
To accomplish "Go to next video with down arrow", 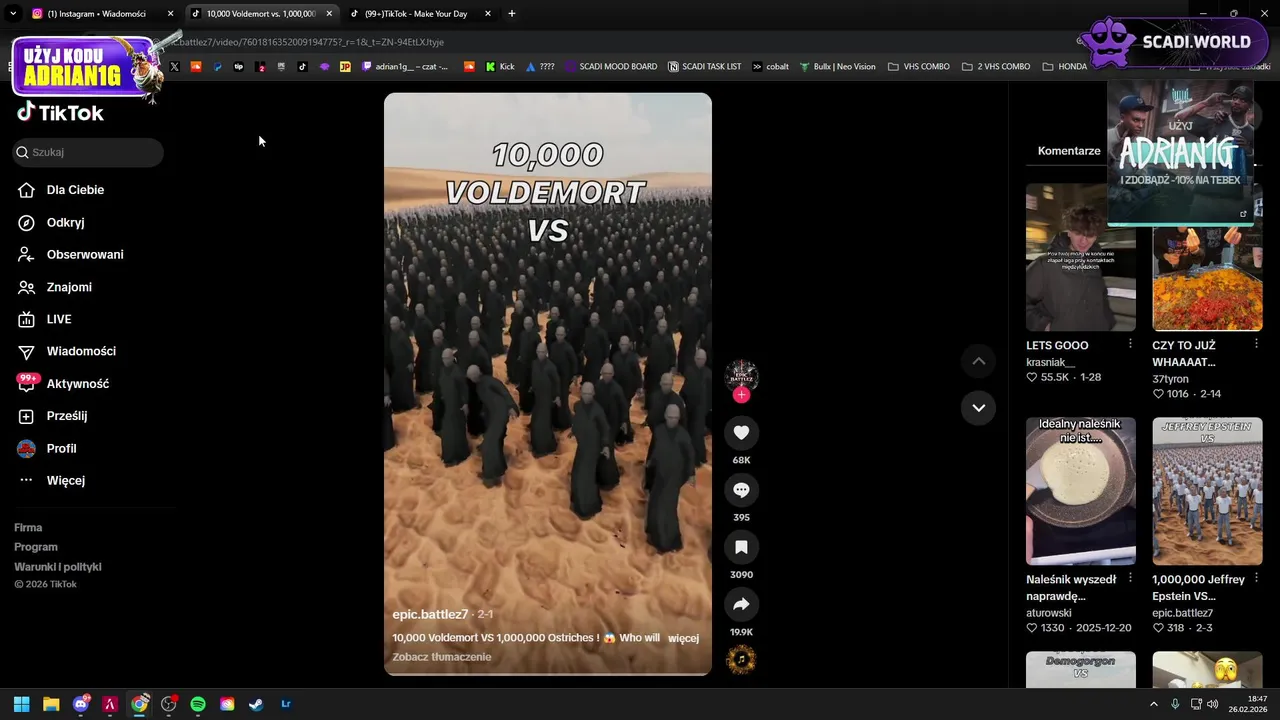I will click(978, 408).
